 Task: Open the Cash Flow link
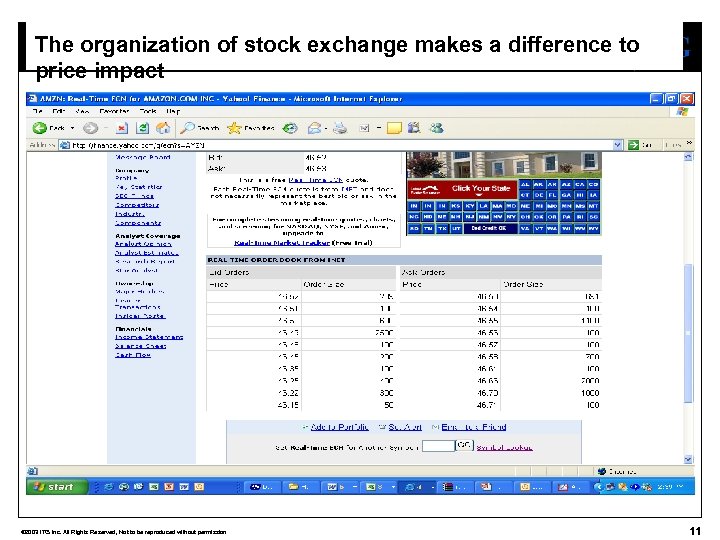(133, 355)
